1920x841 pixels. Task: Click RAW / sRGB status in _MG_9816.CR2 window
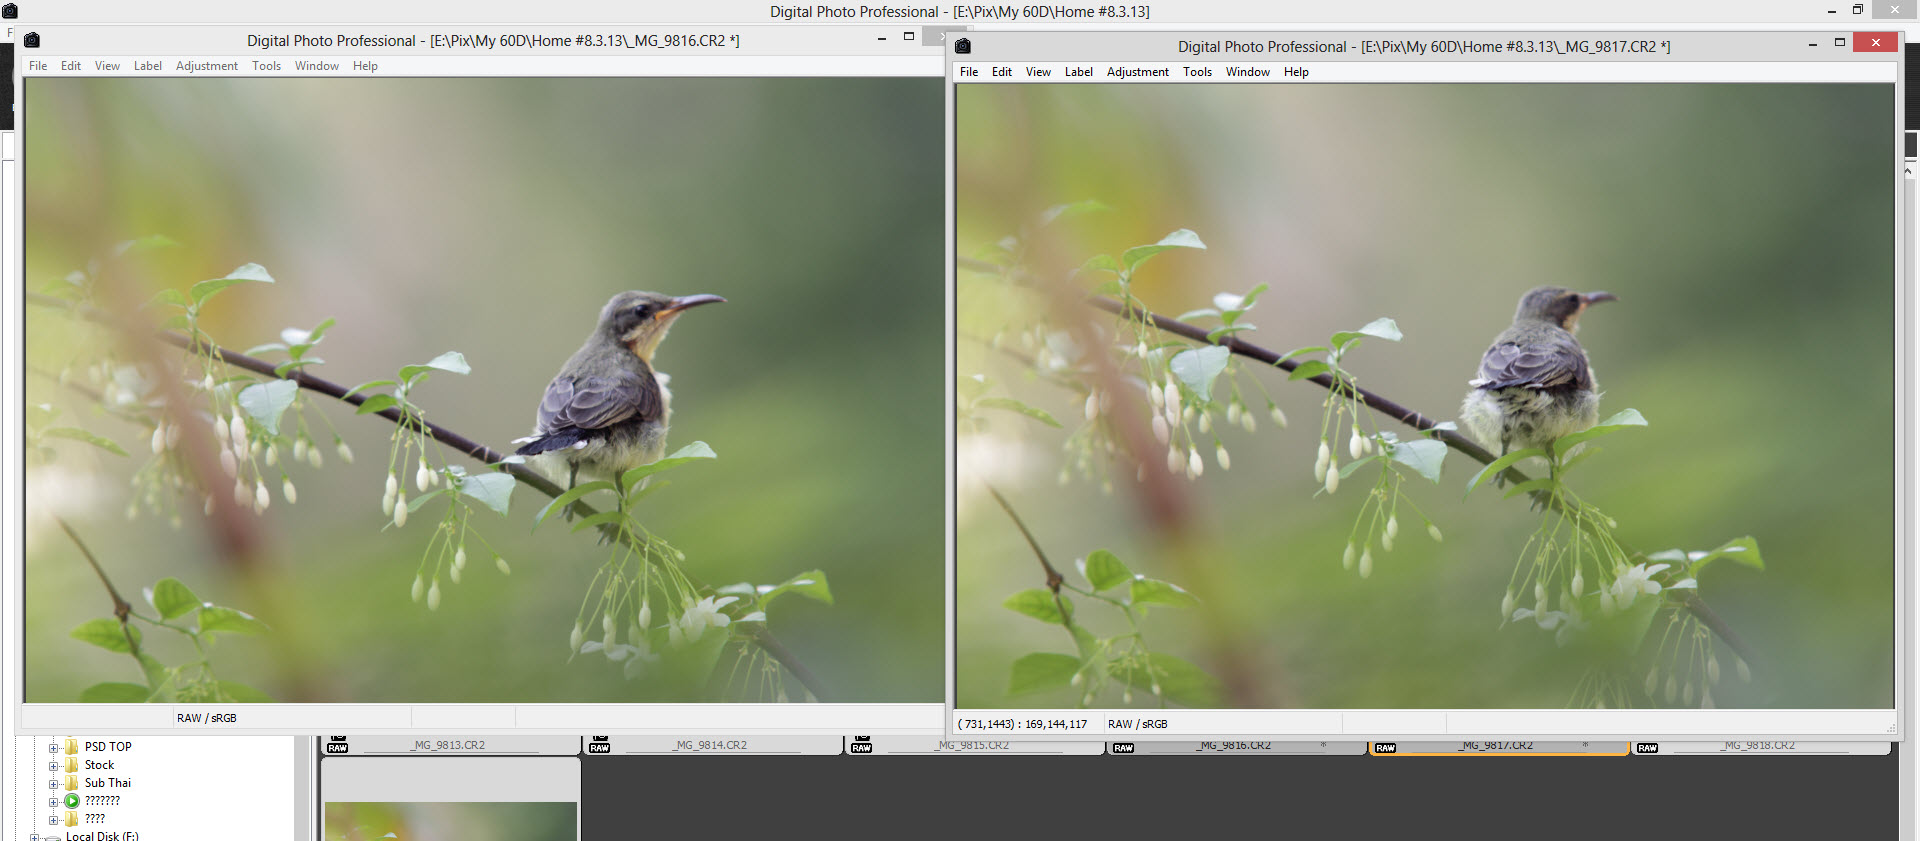207,718
